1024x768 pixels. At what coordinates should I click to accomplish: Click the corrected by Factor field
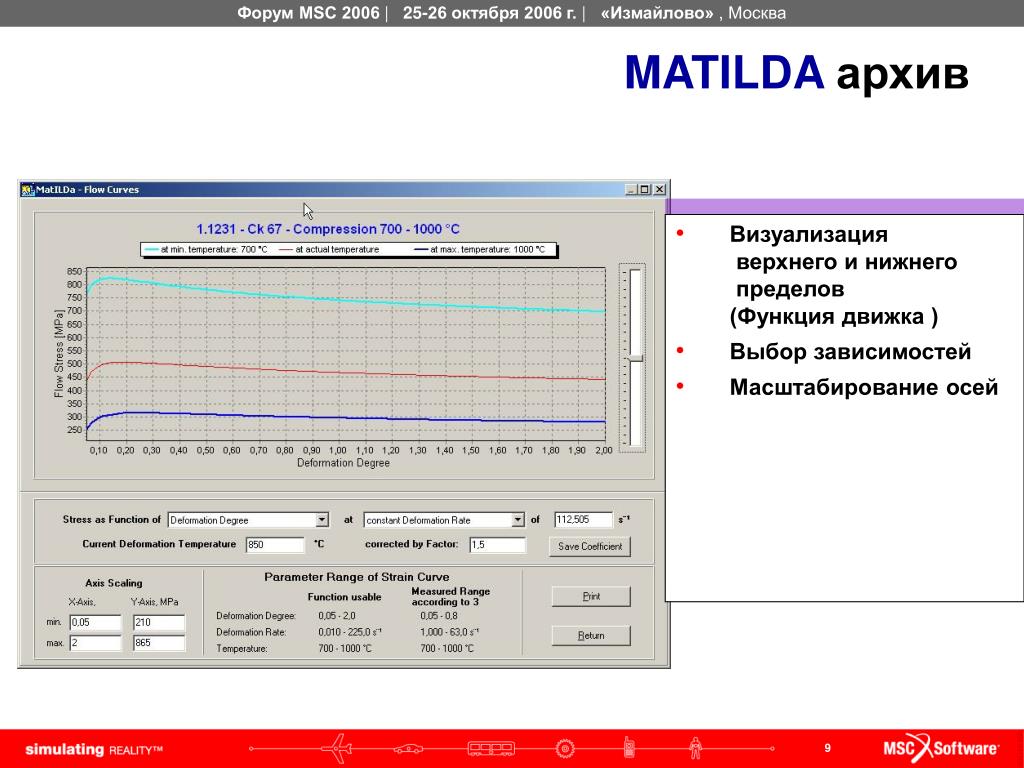click(x=498, y=545)
